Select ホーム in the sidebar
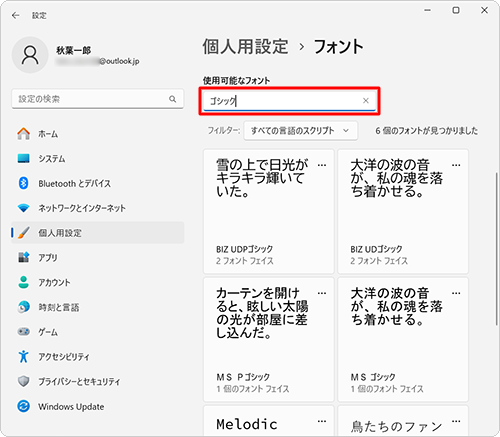 pyautogui.click(x=98, y=134)
